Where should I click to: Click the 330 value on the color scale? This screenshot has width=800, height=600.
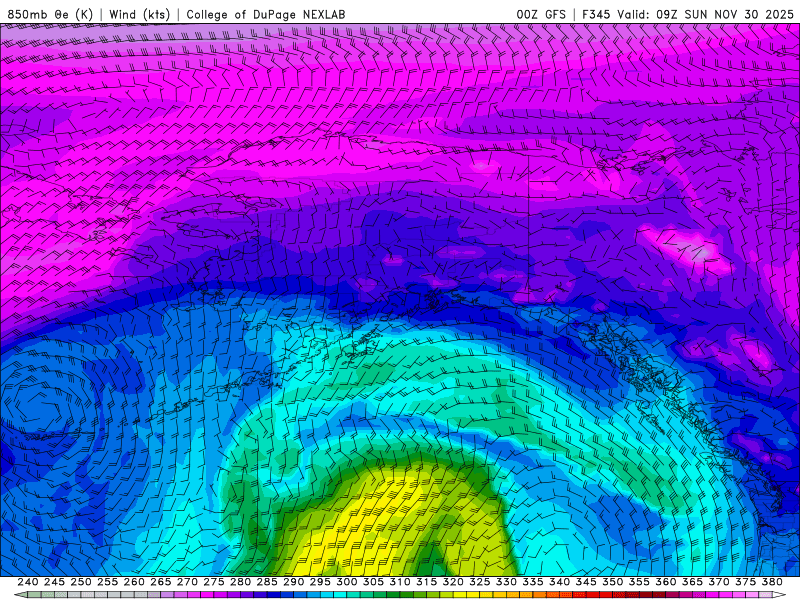[506, 582]
